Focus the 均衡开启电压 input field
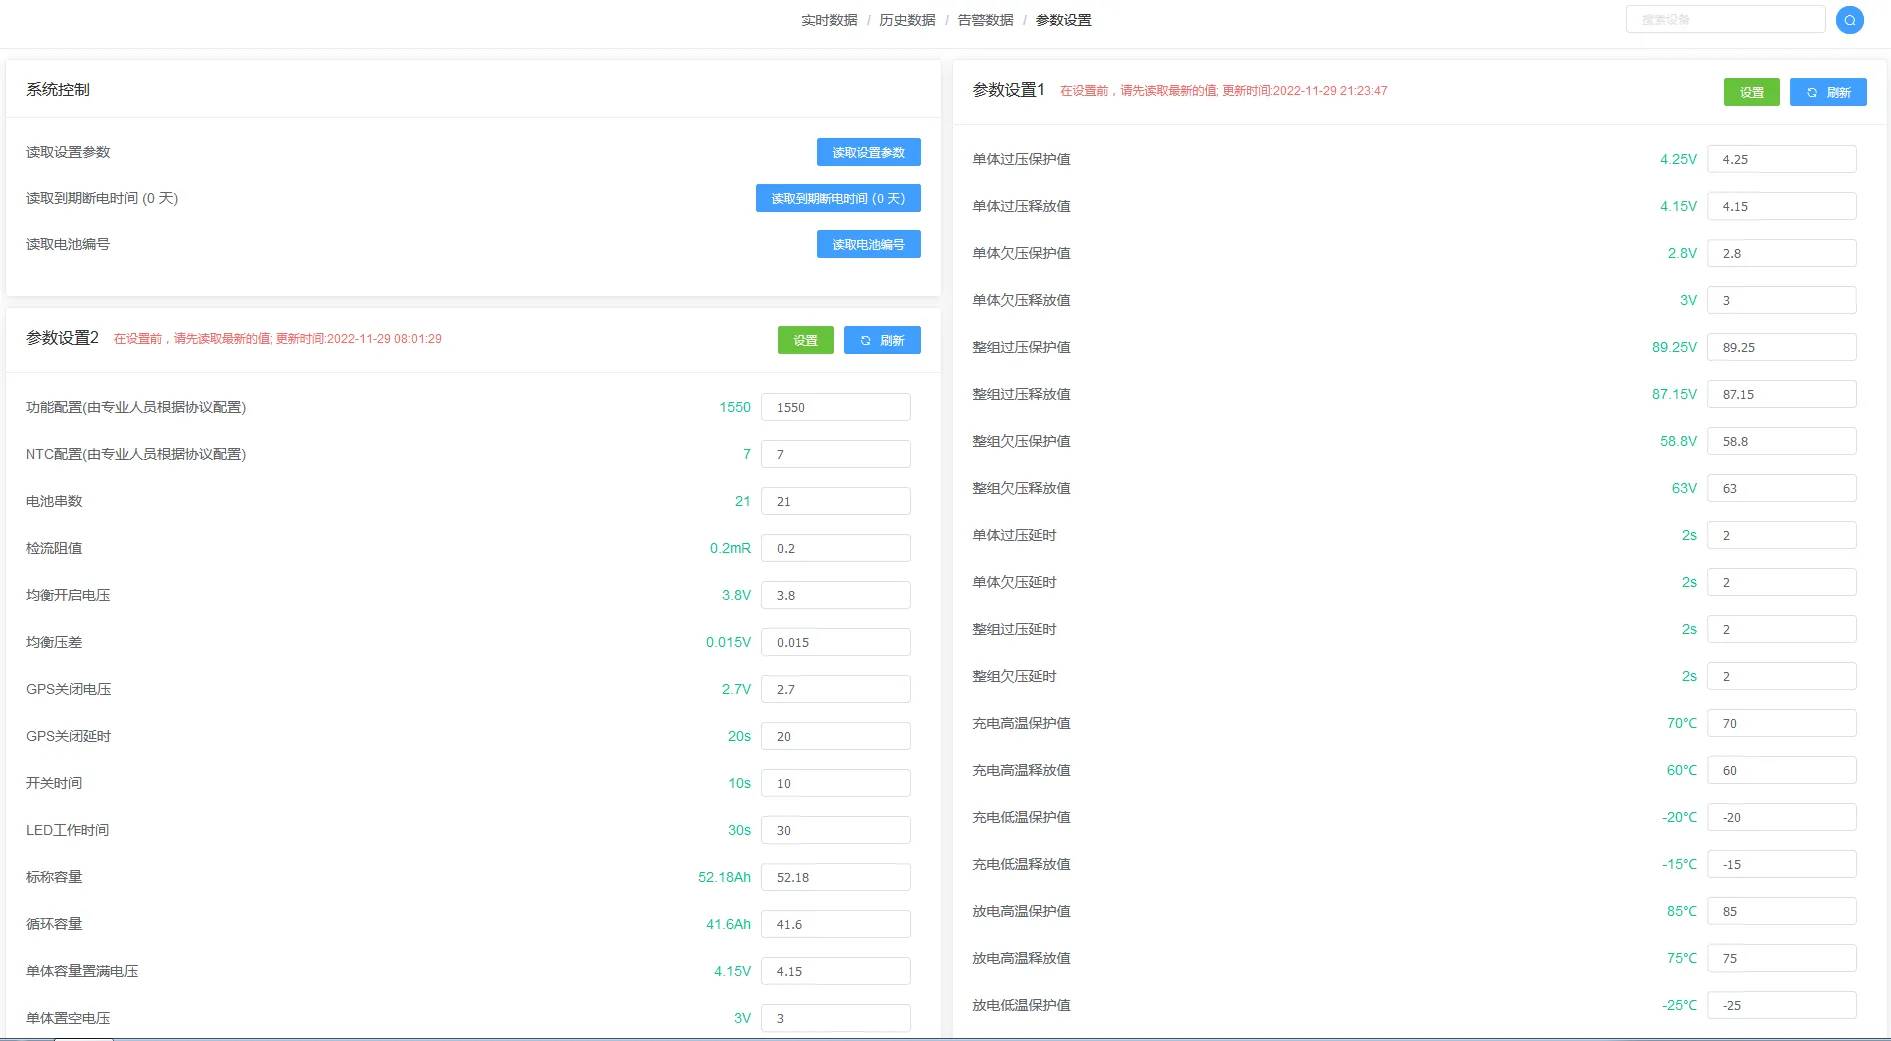 click(835, 595)
